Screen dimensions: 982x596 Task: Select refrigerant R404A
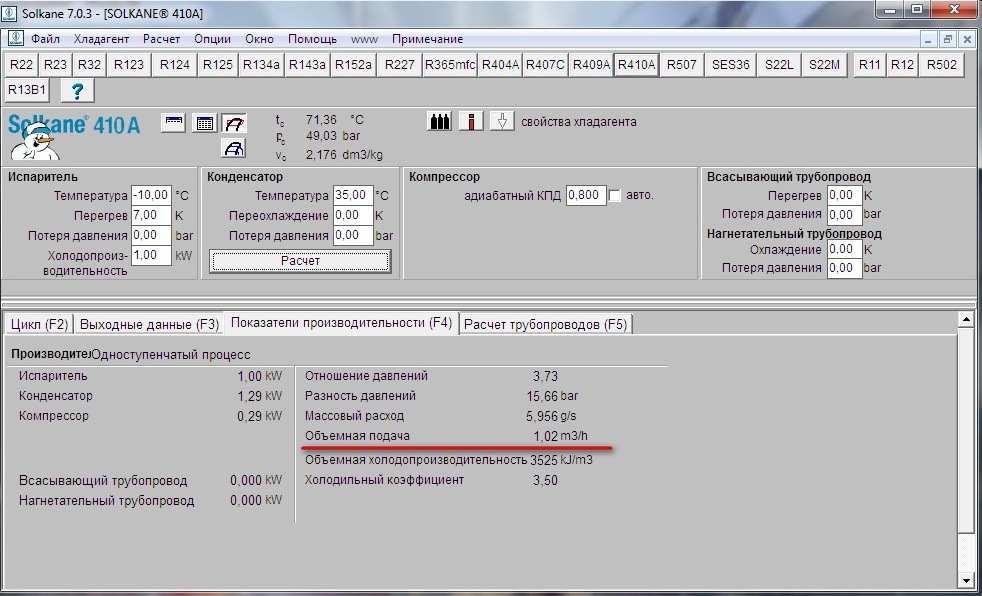(500, 64)
